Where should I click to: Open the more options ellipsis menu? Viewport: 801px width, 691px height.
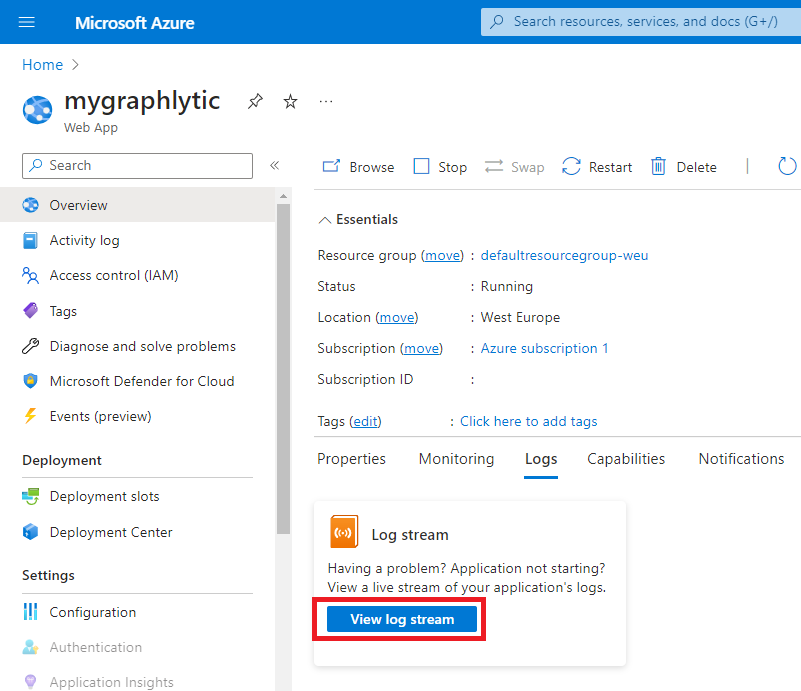pyautogui.click(x=325, y=101)
